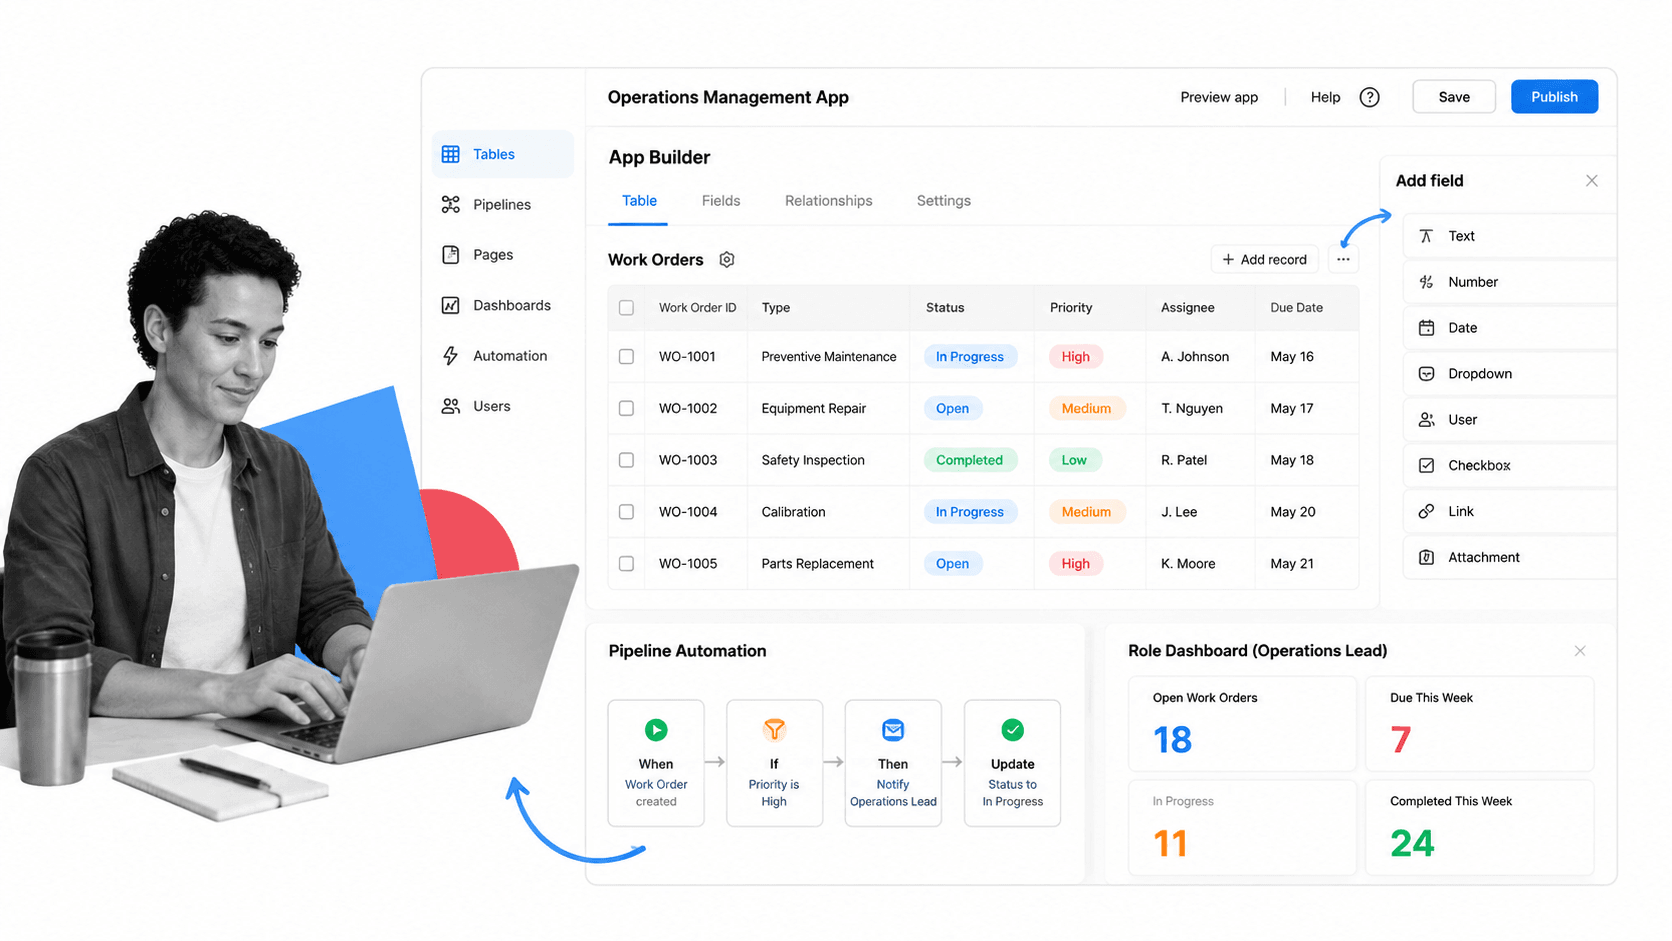
Task: Click the Work Order ID column header
Action: point(697,308)
